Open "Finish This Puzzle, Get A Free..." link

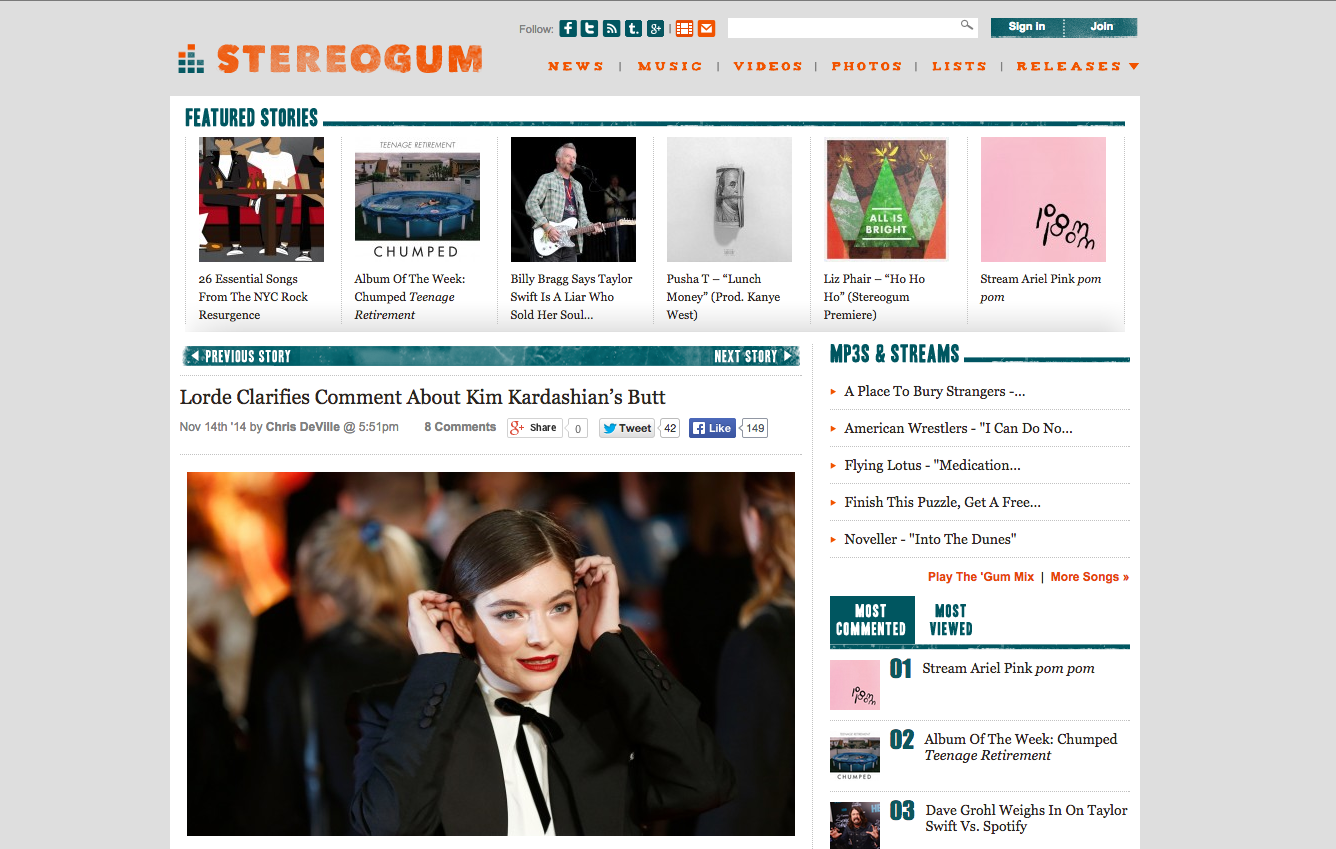pyautogui.click(x=943, y=502)
